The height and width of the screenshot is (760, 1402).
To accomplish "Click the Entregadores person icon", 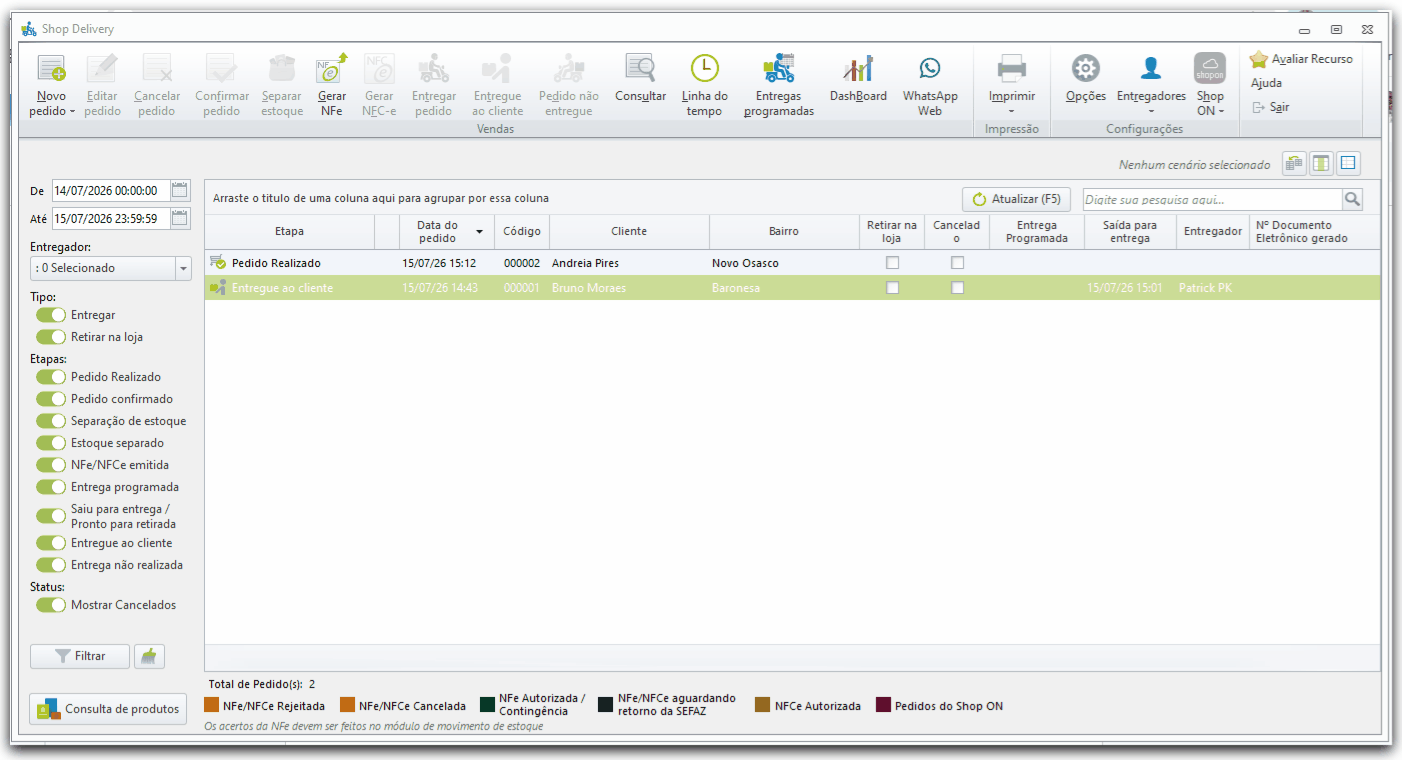I will (1151, 68).
